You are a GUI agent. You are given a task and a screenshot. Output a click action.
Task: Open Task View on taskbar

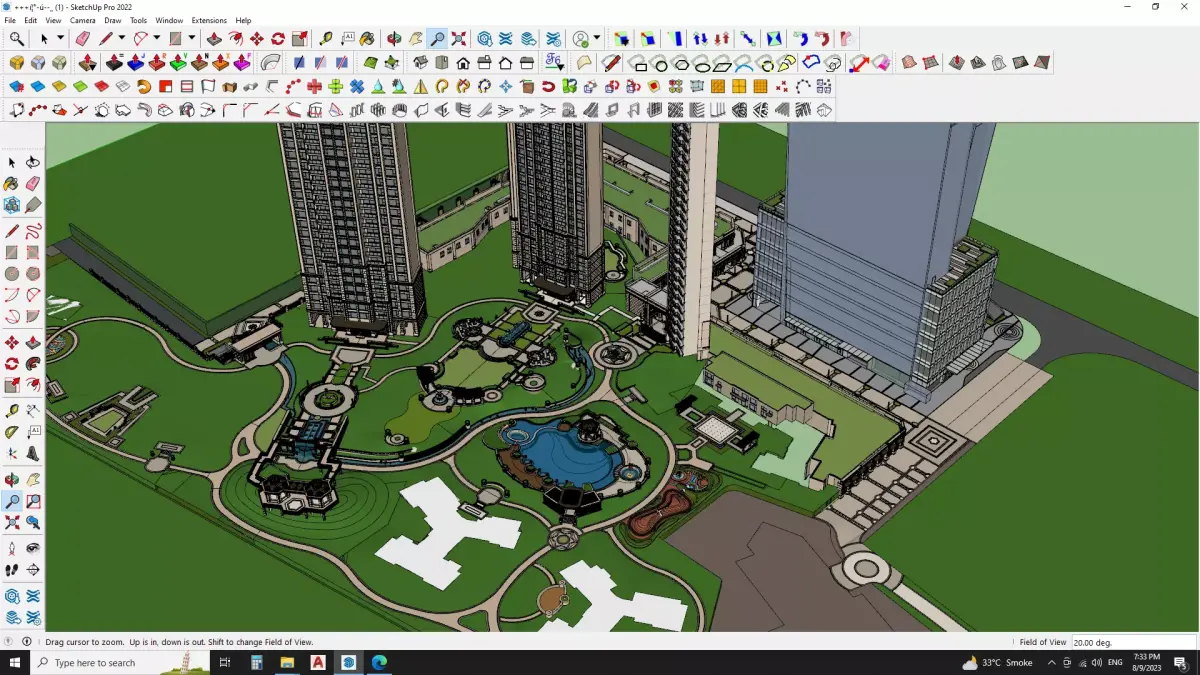pos(225,662)
